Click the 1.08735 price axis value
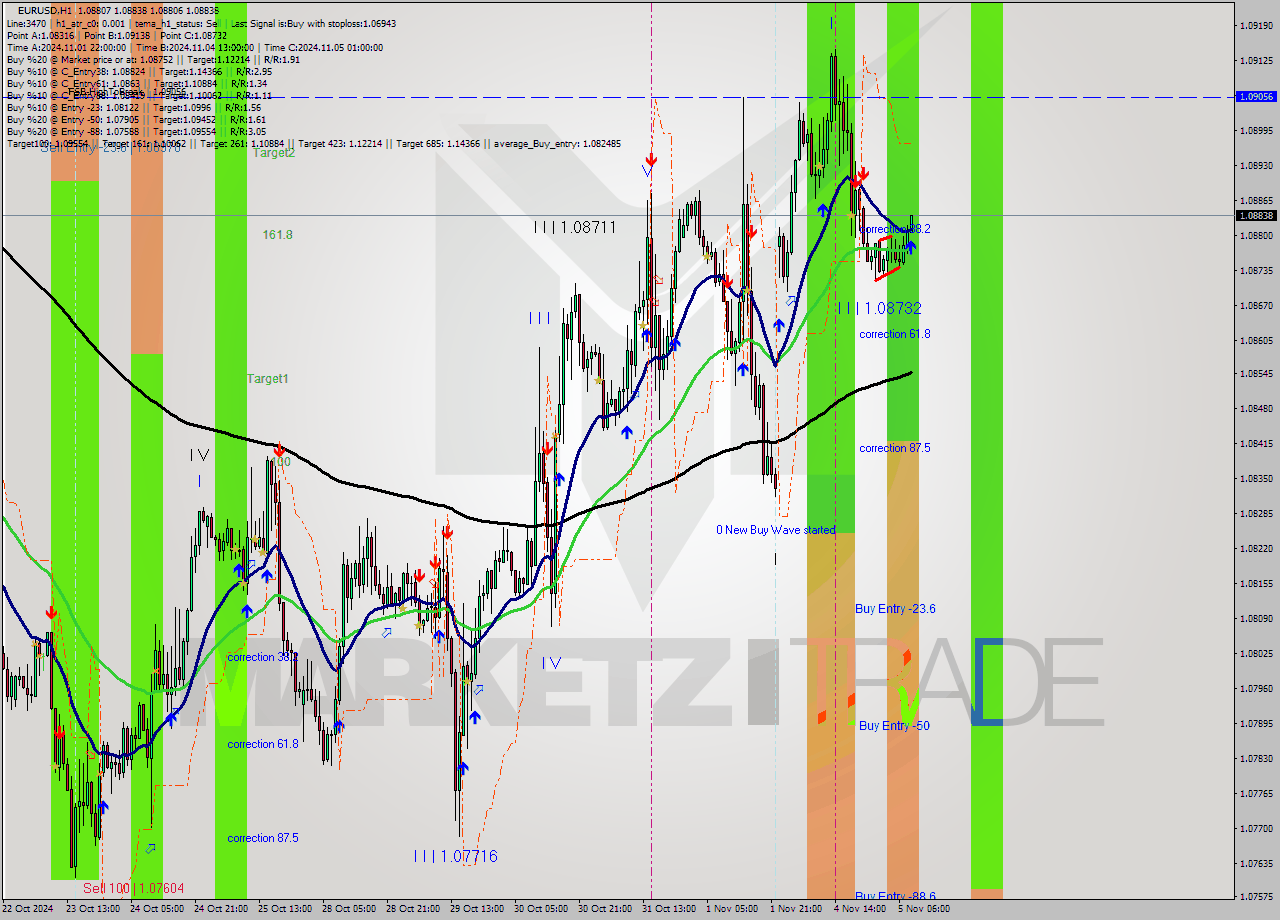The width and height of the screenshot is (1280, 920). (1256, 270)
